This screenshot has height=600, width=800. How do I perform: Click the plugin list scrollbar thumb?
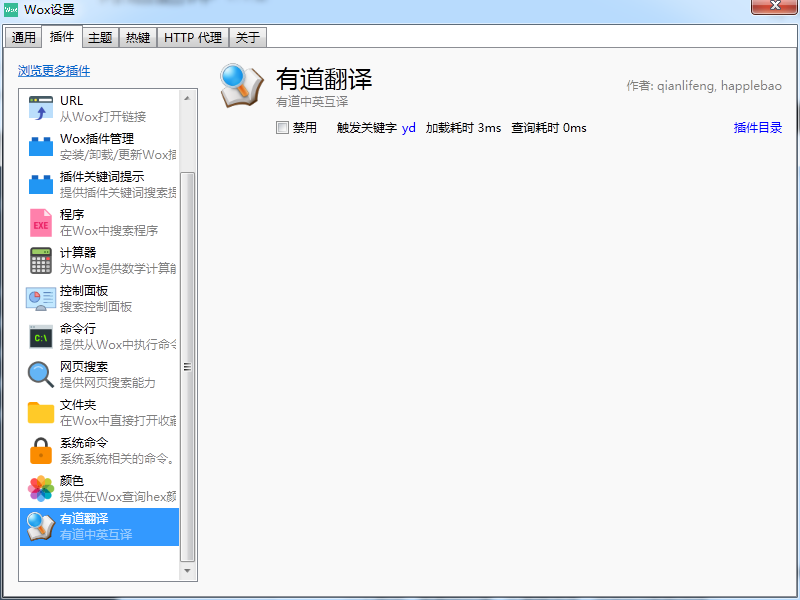pos(187,367)
